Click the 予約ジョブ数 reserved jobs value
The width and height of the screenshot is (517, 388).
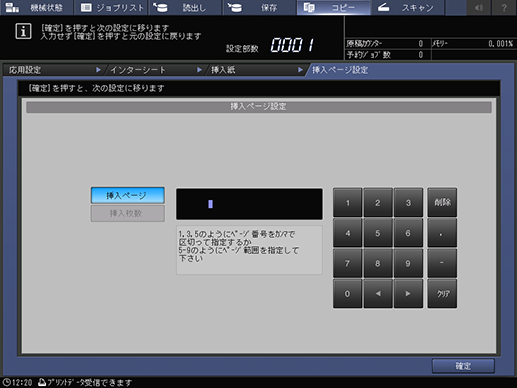(421, 55)
